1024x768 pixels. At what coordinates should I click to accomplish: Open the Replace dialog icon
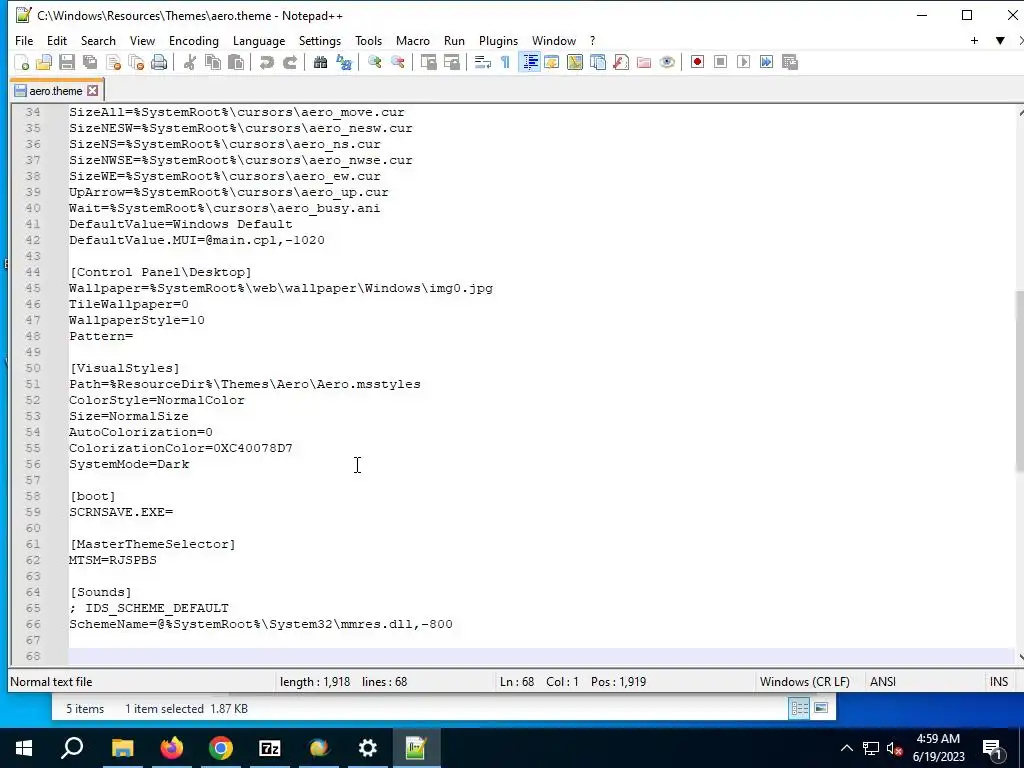coord(344,62)
